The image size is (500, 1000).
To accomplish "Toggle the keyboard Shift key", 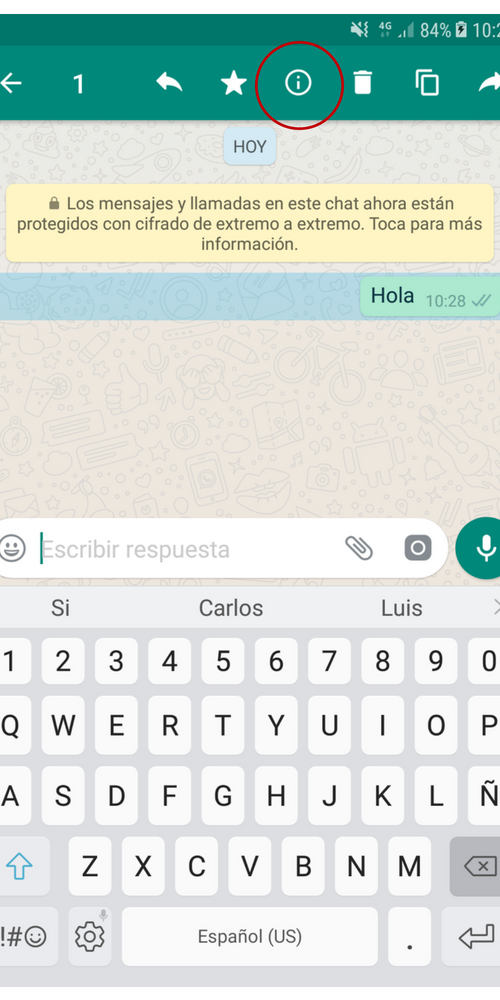I will (20, 866).
